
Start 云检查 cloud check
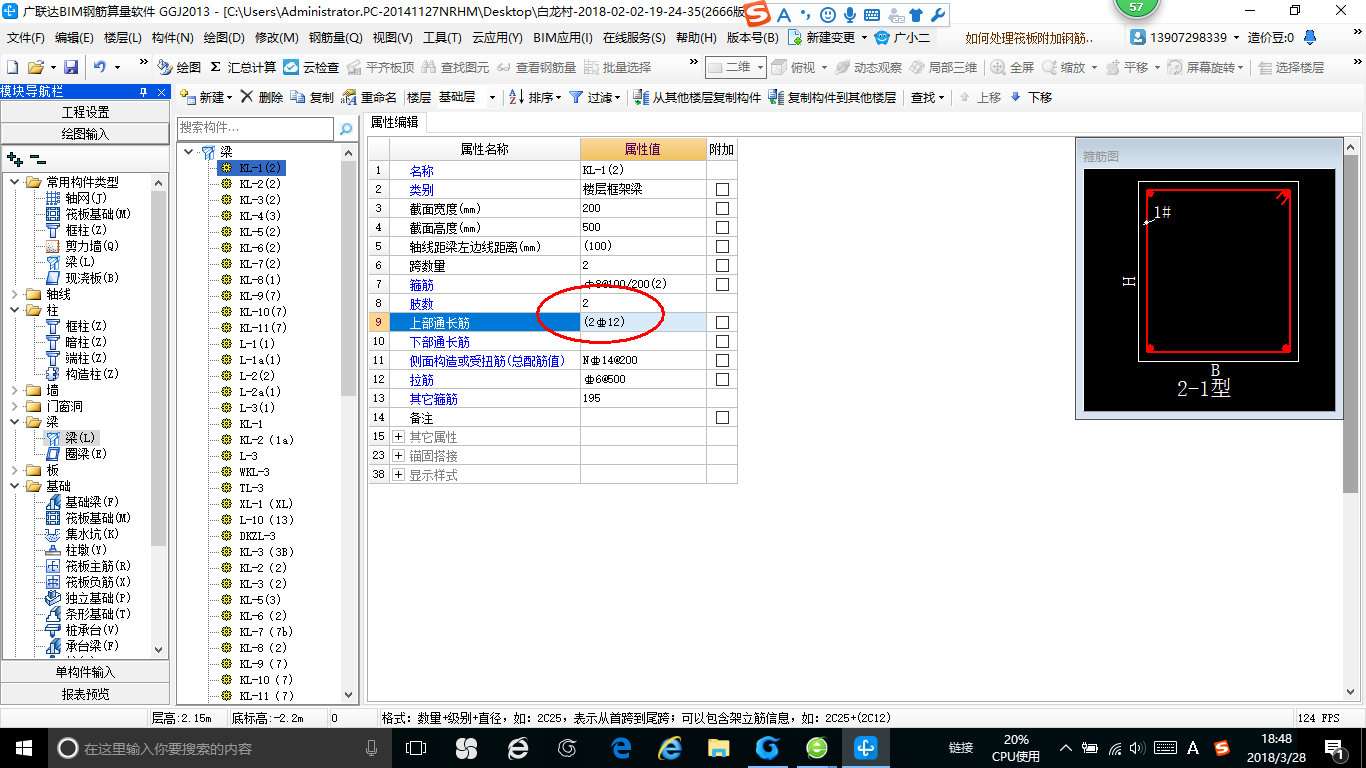pos(311,67)
